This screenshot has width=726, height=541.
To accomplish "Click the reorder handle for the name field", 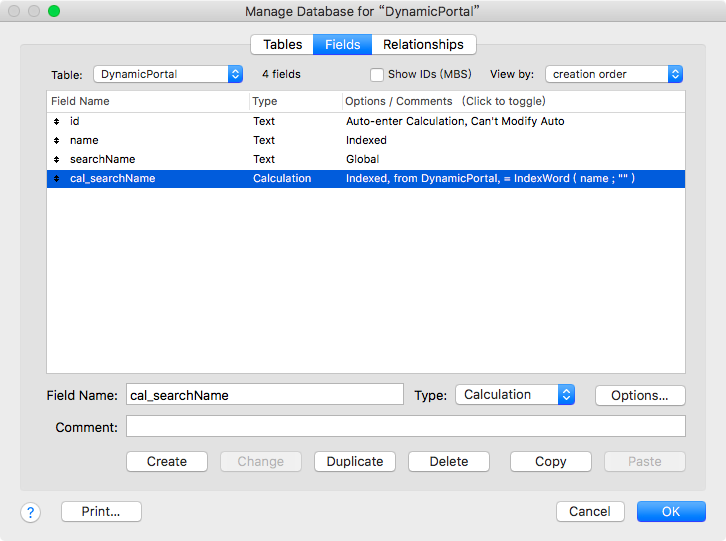I will [56, 140].
